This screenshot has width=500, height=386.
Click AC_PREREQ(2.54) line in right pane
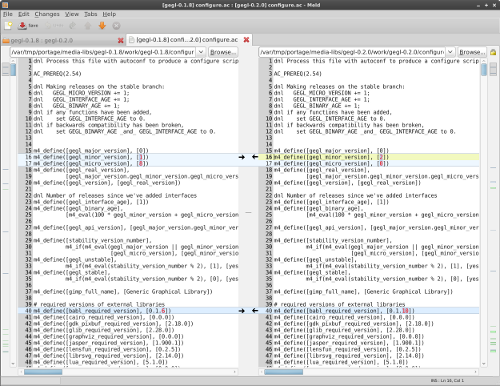tap(298, 74)
